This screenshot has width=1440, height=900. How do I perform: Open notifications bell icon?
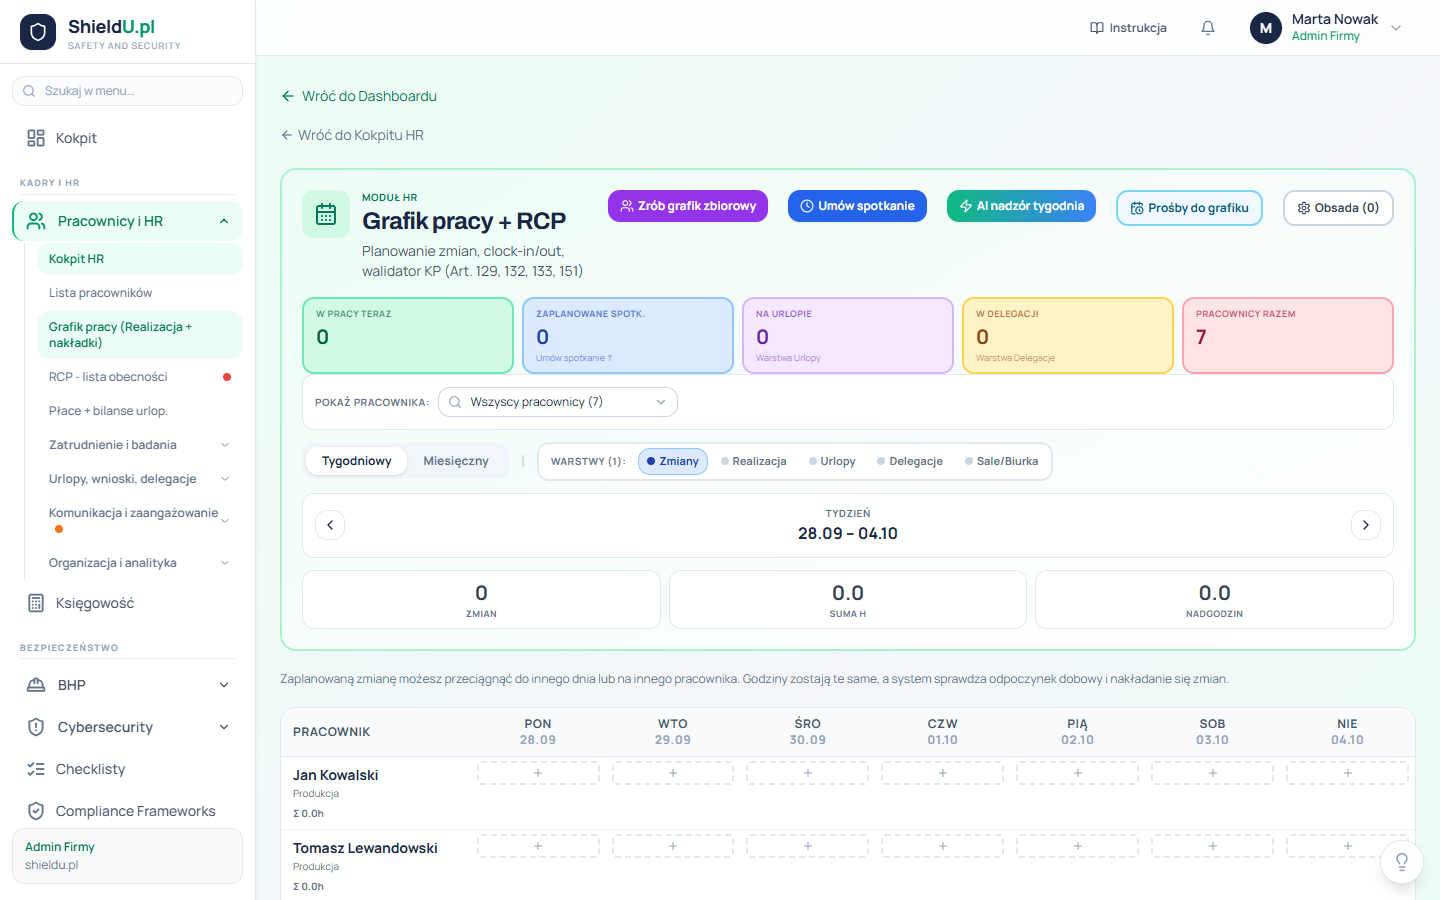click(1208, 28)
